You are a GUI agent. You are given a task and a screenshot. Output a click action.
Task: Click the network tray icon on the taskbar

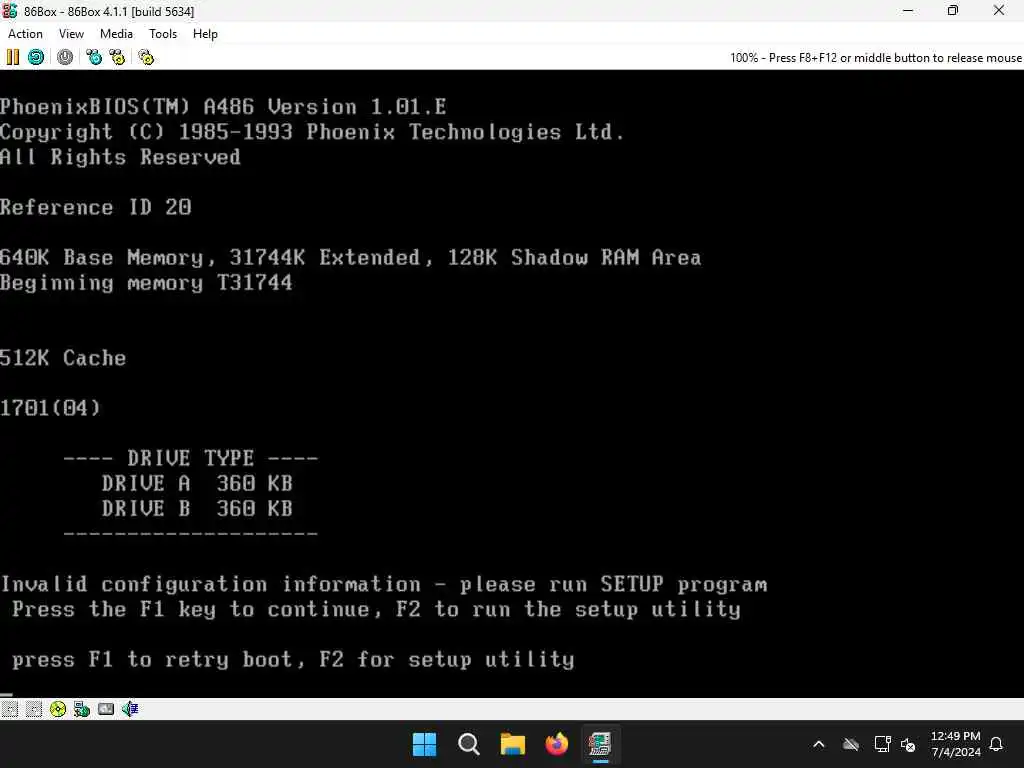(x=882, y=744)
